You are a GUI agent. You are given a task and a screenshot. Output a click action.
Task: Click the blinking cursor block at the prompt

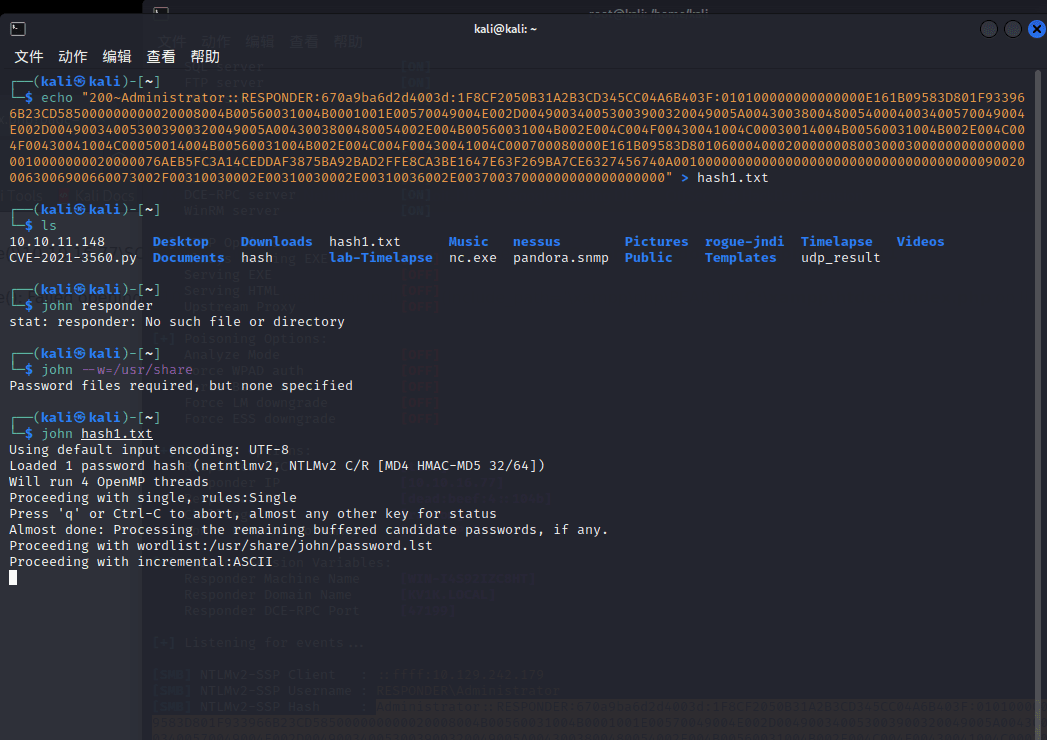click(13, 578)
